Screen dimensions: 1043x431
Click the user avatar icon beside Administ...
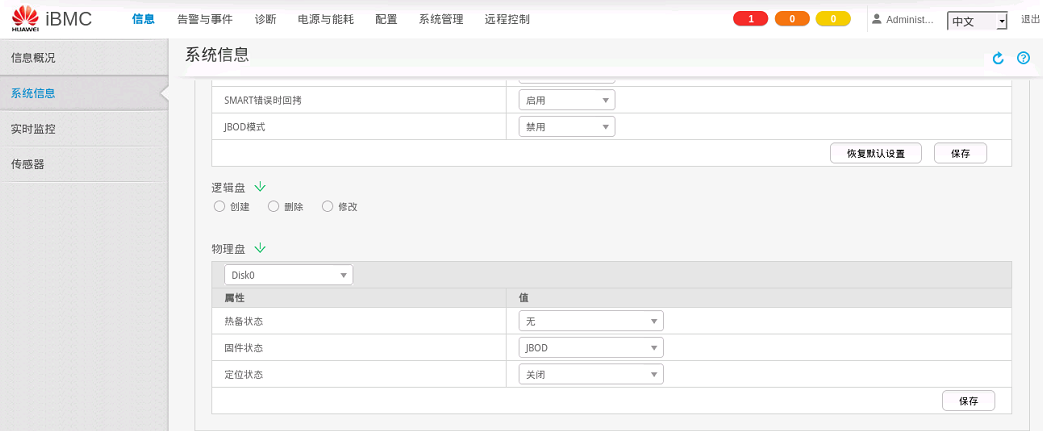[x=877, y=19]
